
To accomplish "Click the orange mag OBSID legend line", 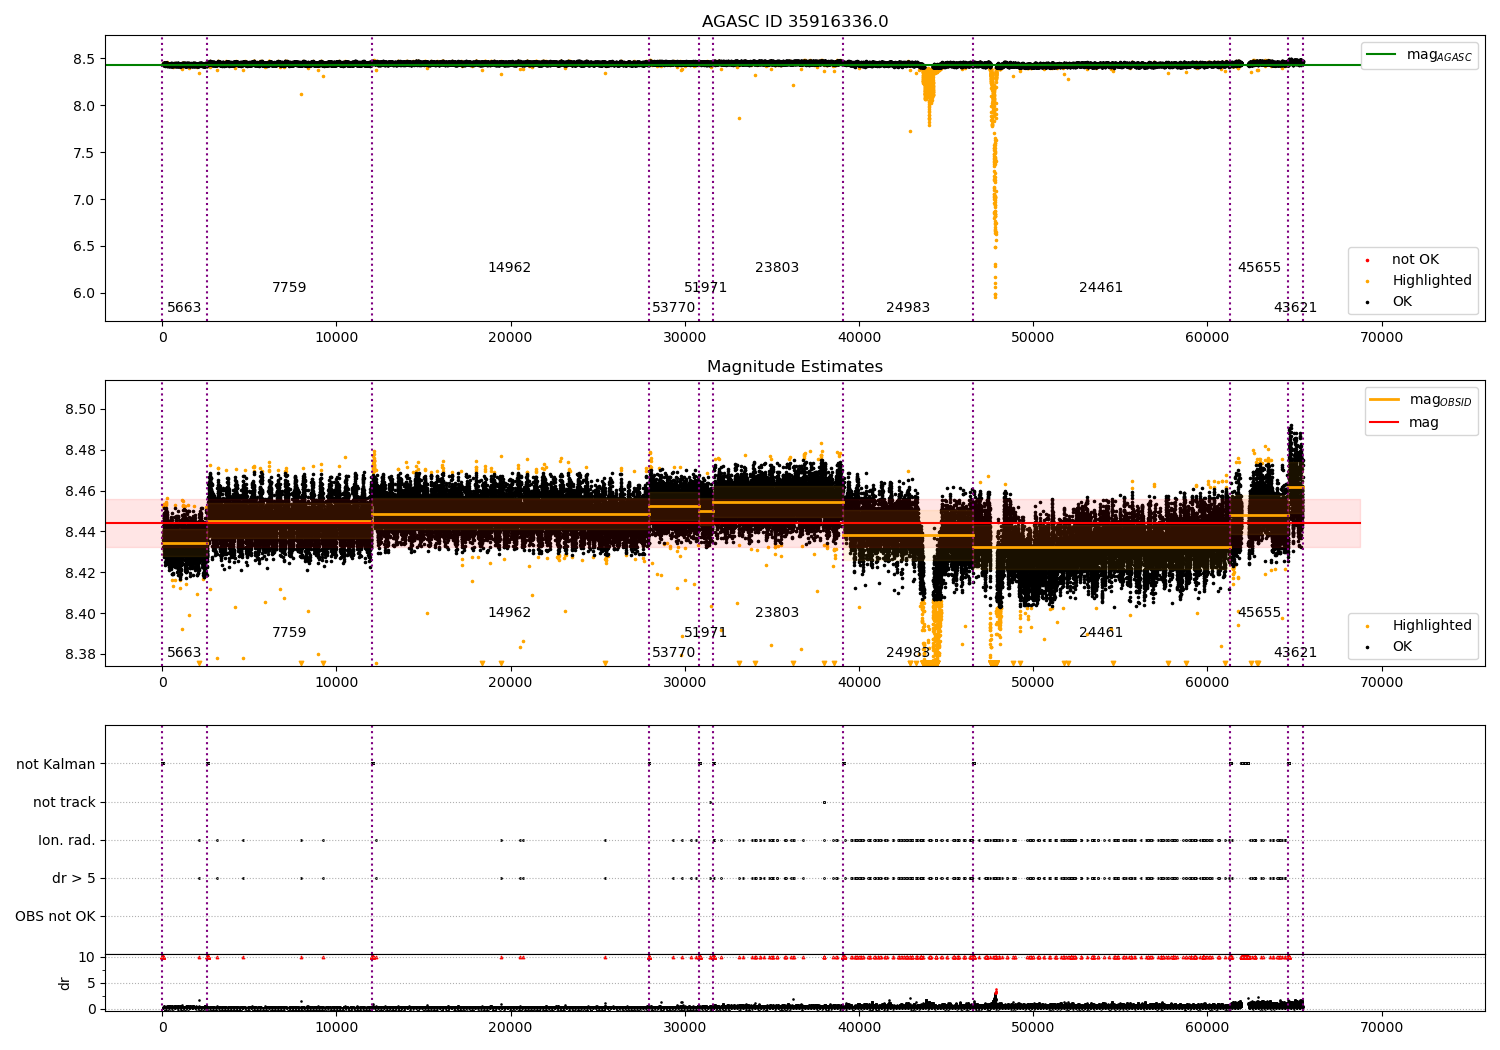I will pos(1384,400).
